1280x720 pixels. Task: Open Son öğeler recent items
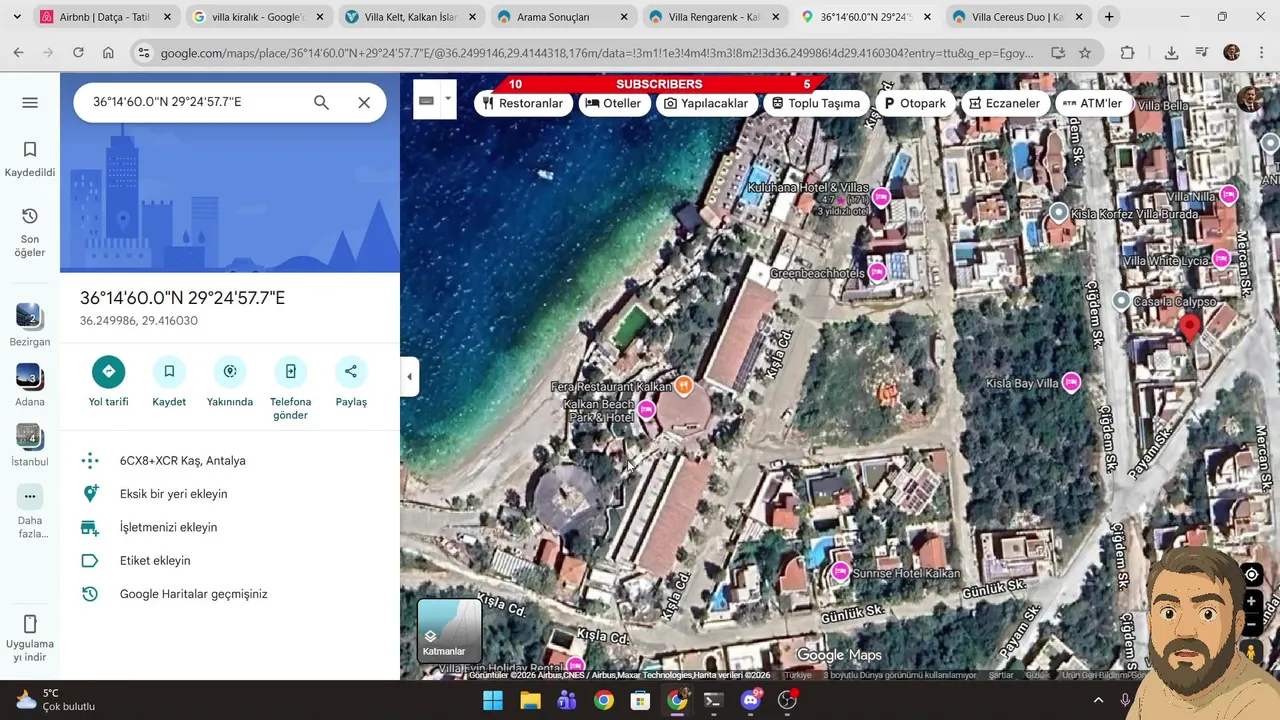coord(30,232)
